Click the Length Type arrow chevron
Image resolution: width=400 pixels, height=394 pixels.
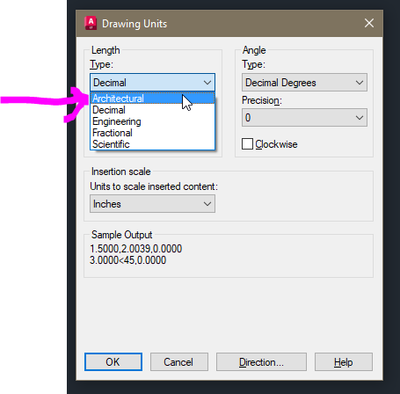pos(207,82)
